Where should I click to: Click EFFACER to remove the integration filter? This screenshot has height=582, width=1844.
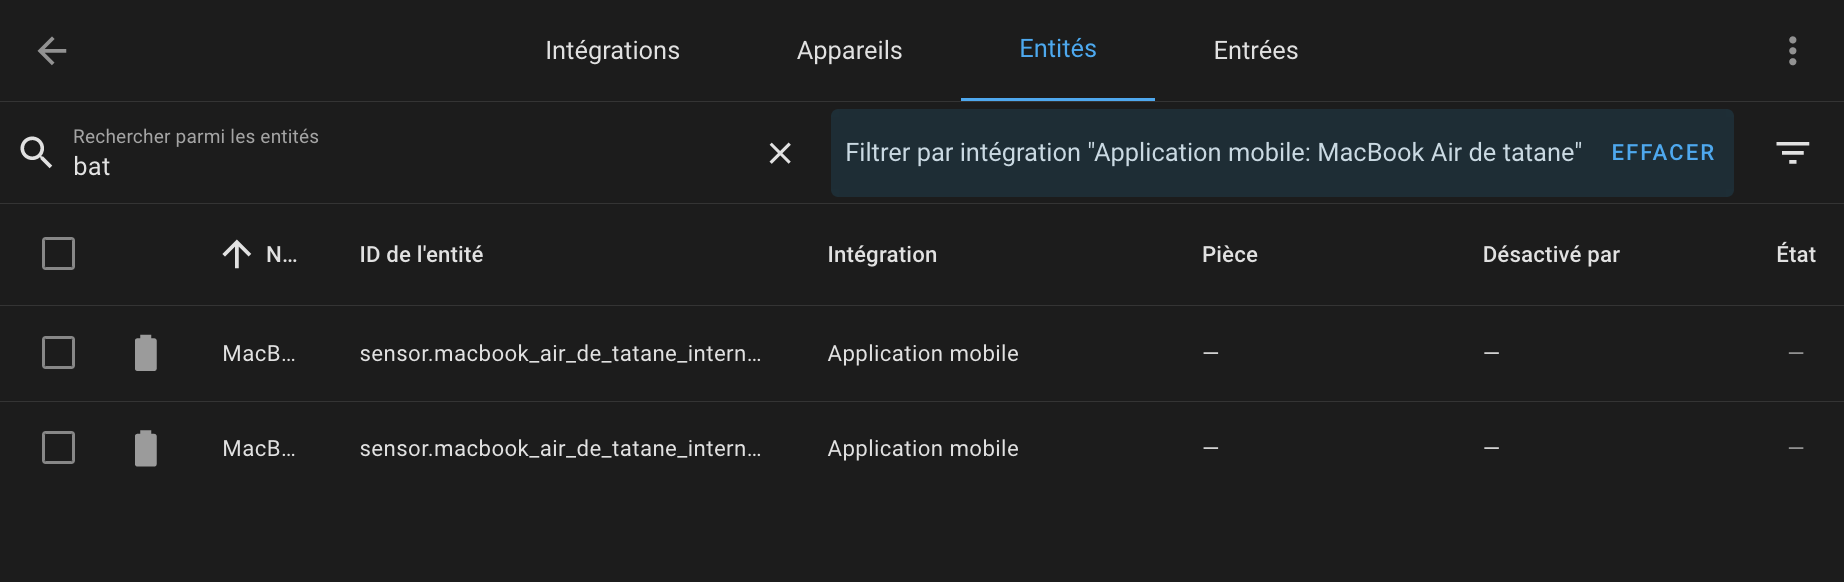(1663, 153)
